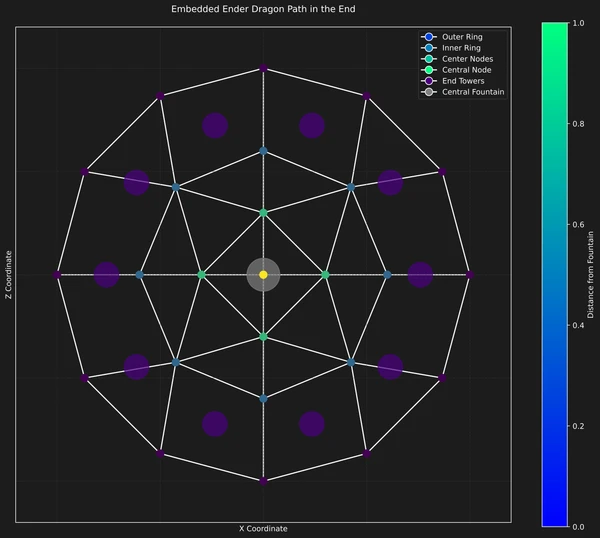
Task: Click the Central Node legend marker
Action: 429,70
